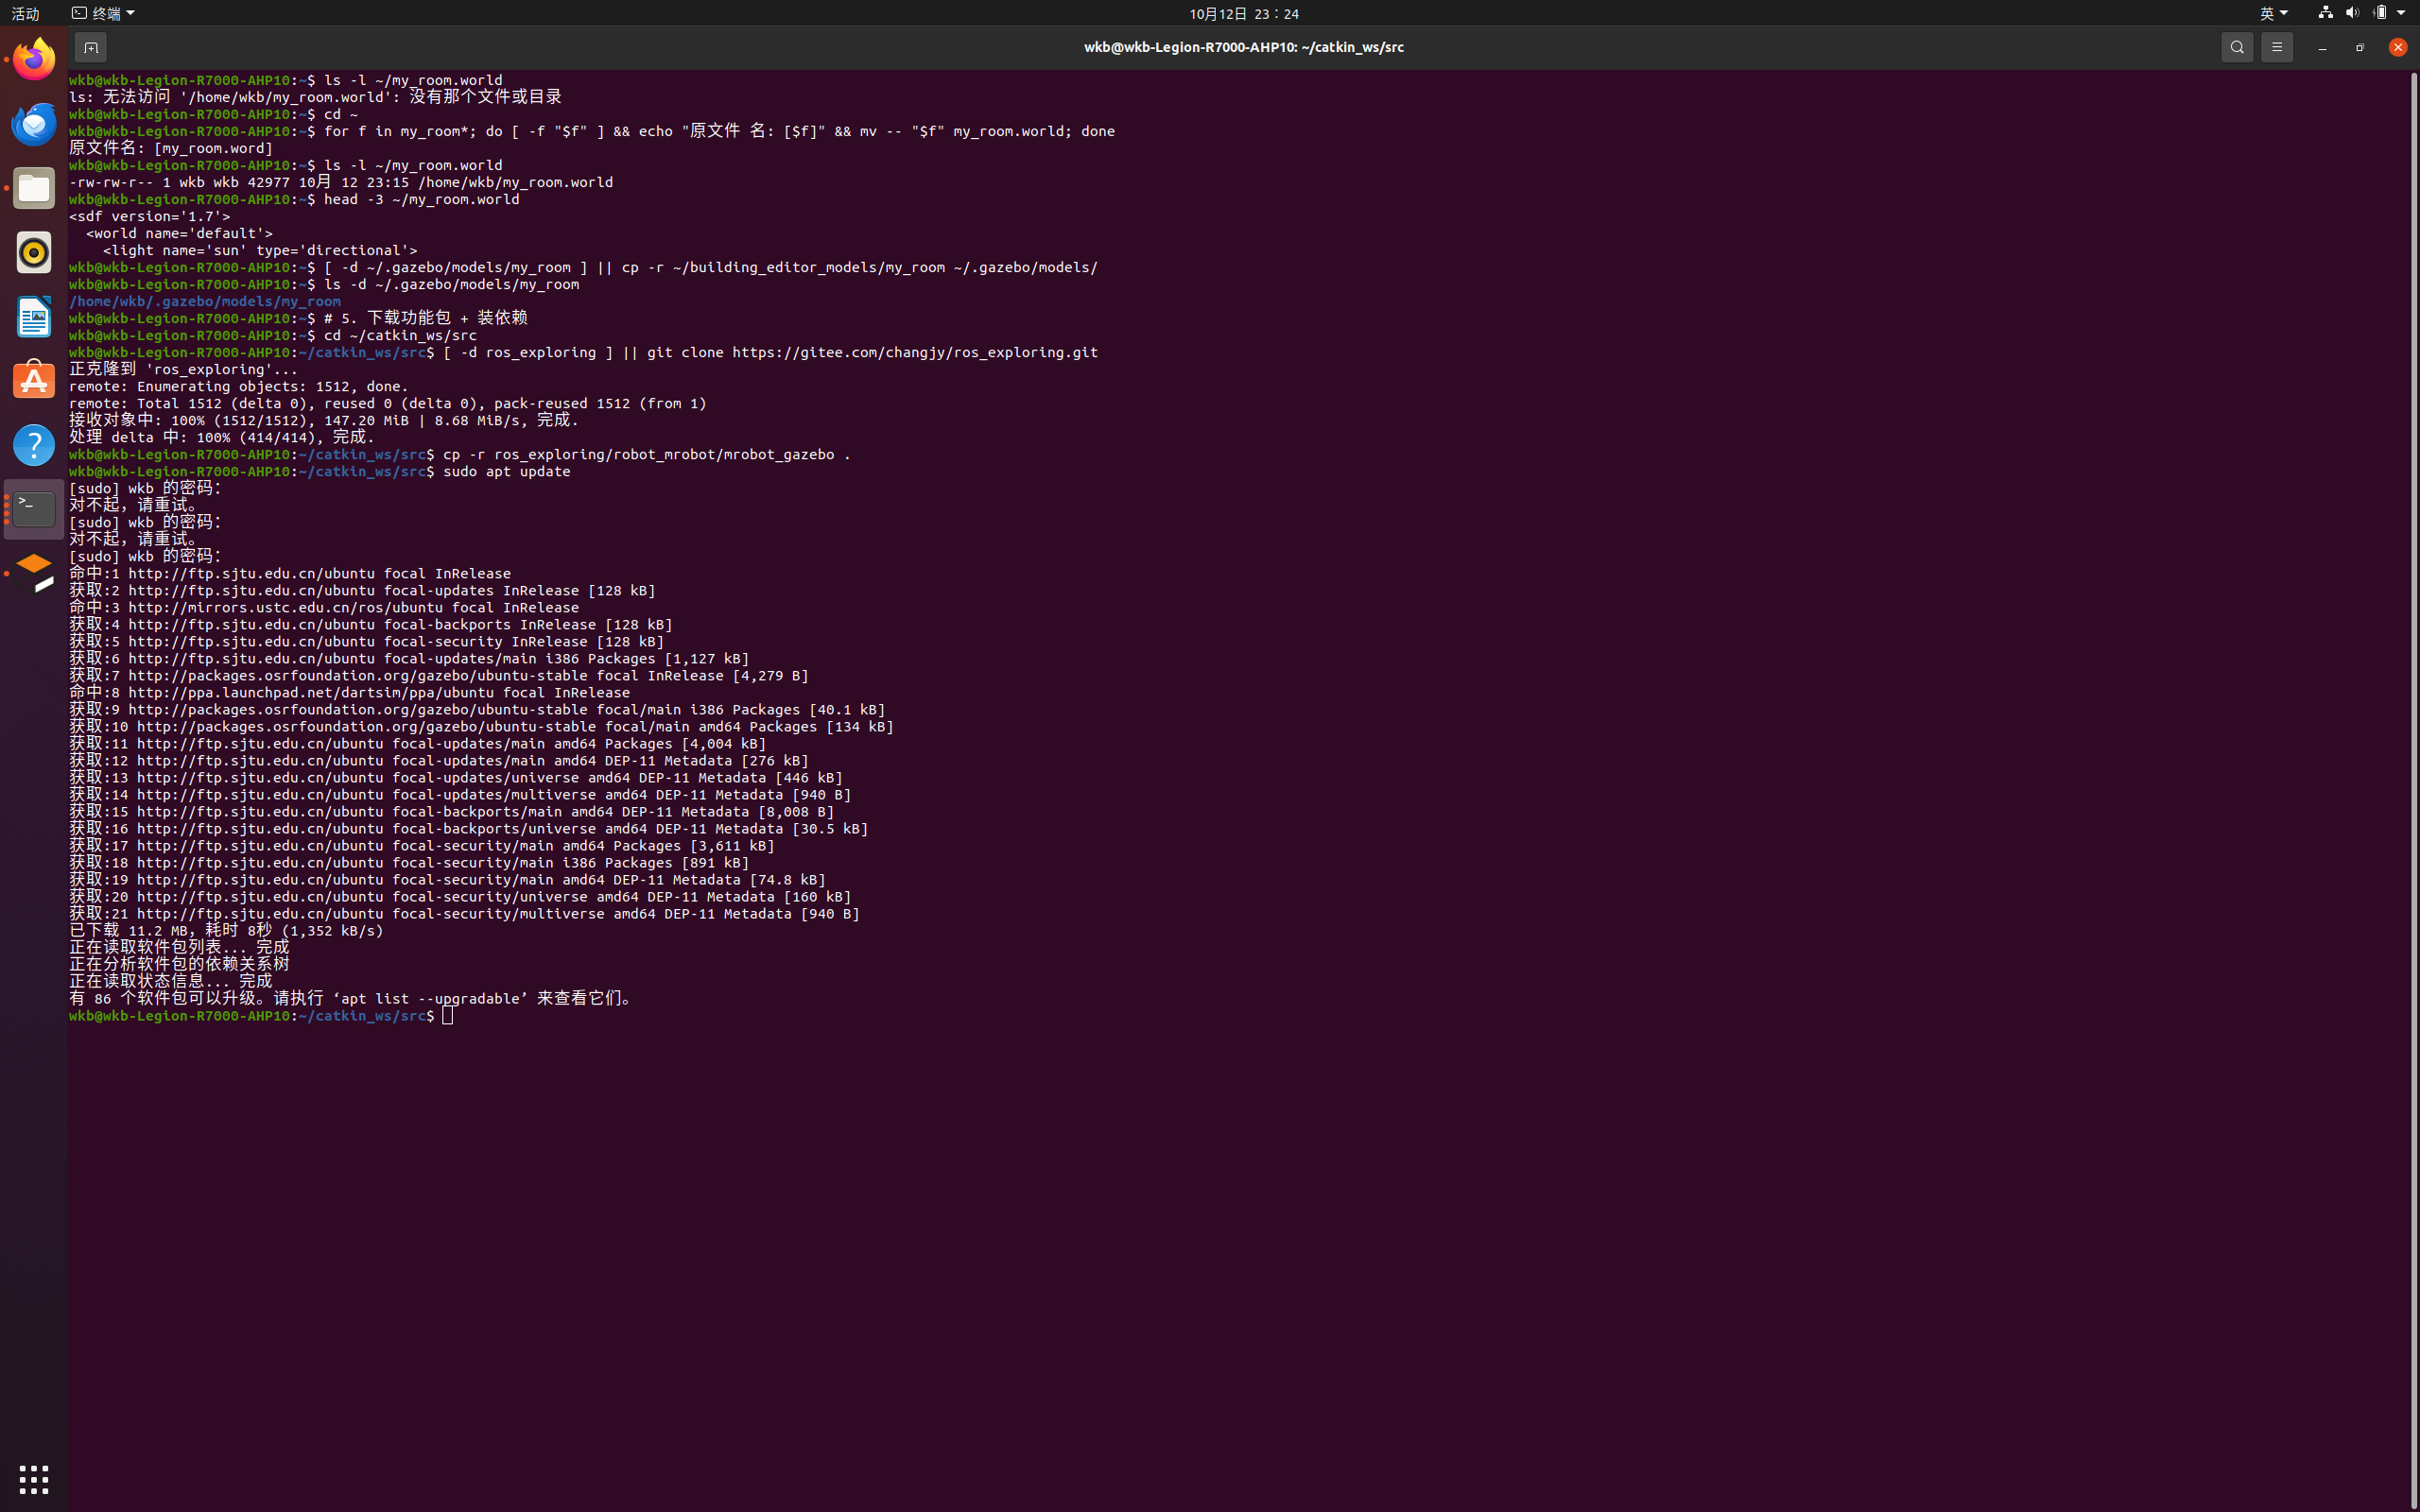Click the "<sdf version='1.7'>" output line
Viewport: 2420px width, 1512px height.
pyautogui.click(x=149, y=216)
